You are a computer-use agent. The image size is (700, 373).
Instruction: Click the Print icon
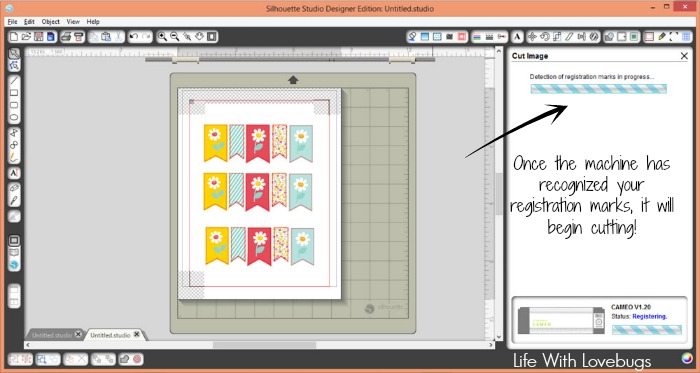[x=67, y=37]
